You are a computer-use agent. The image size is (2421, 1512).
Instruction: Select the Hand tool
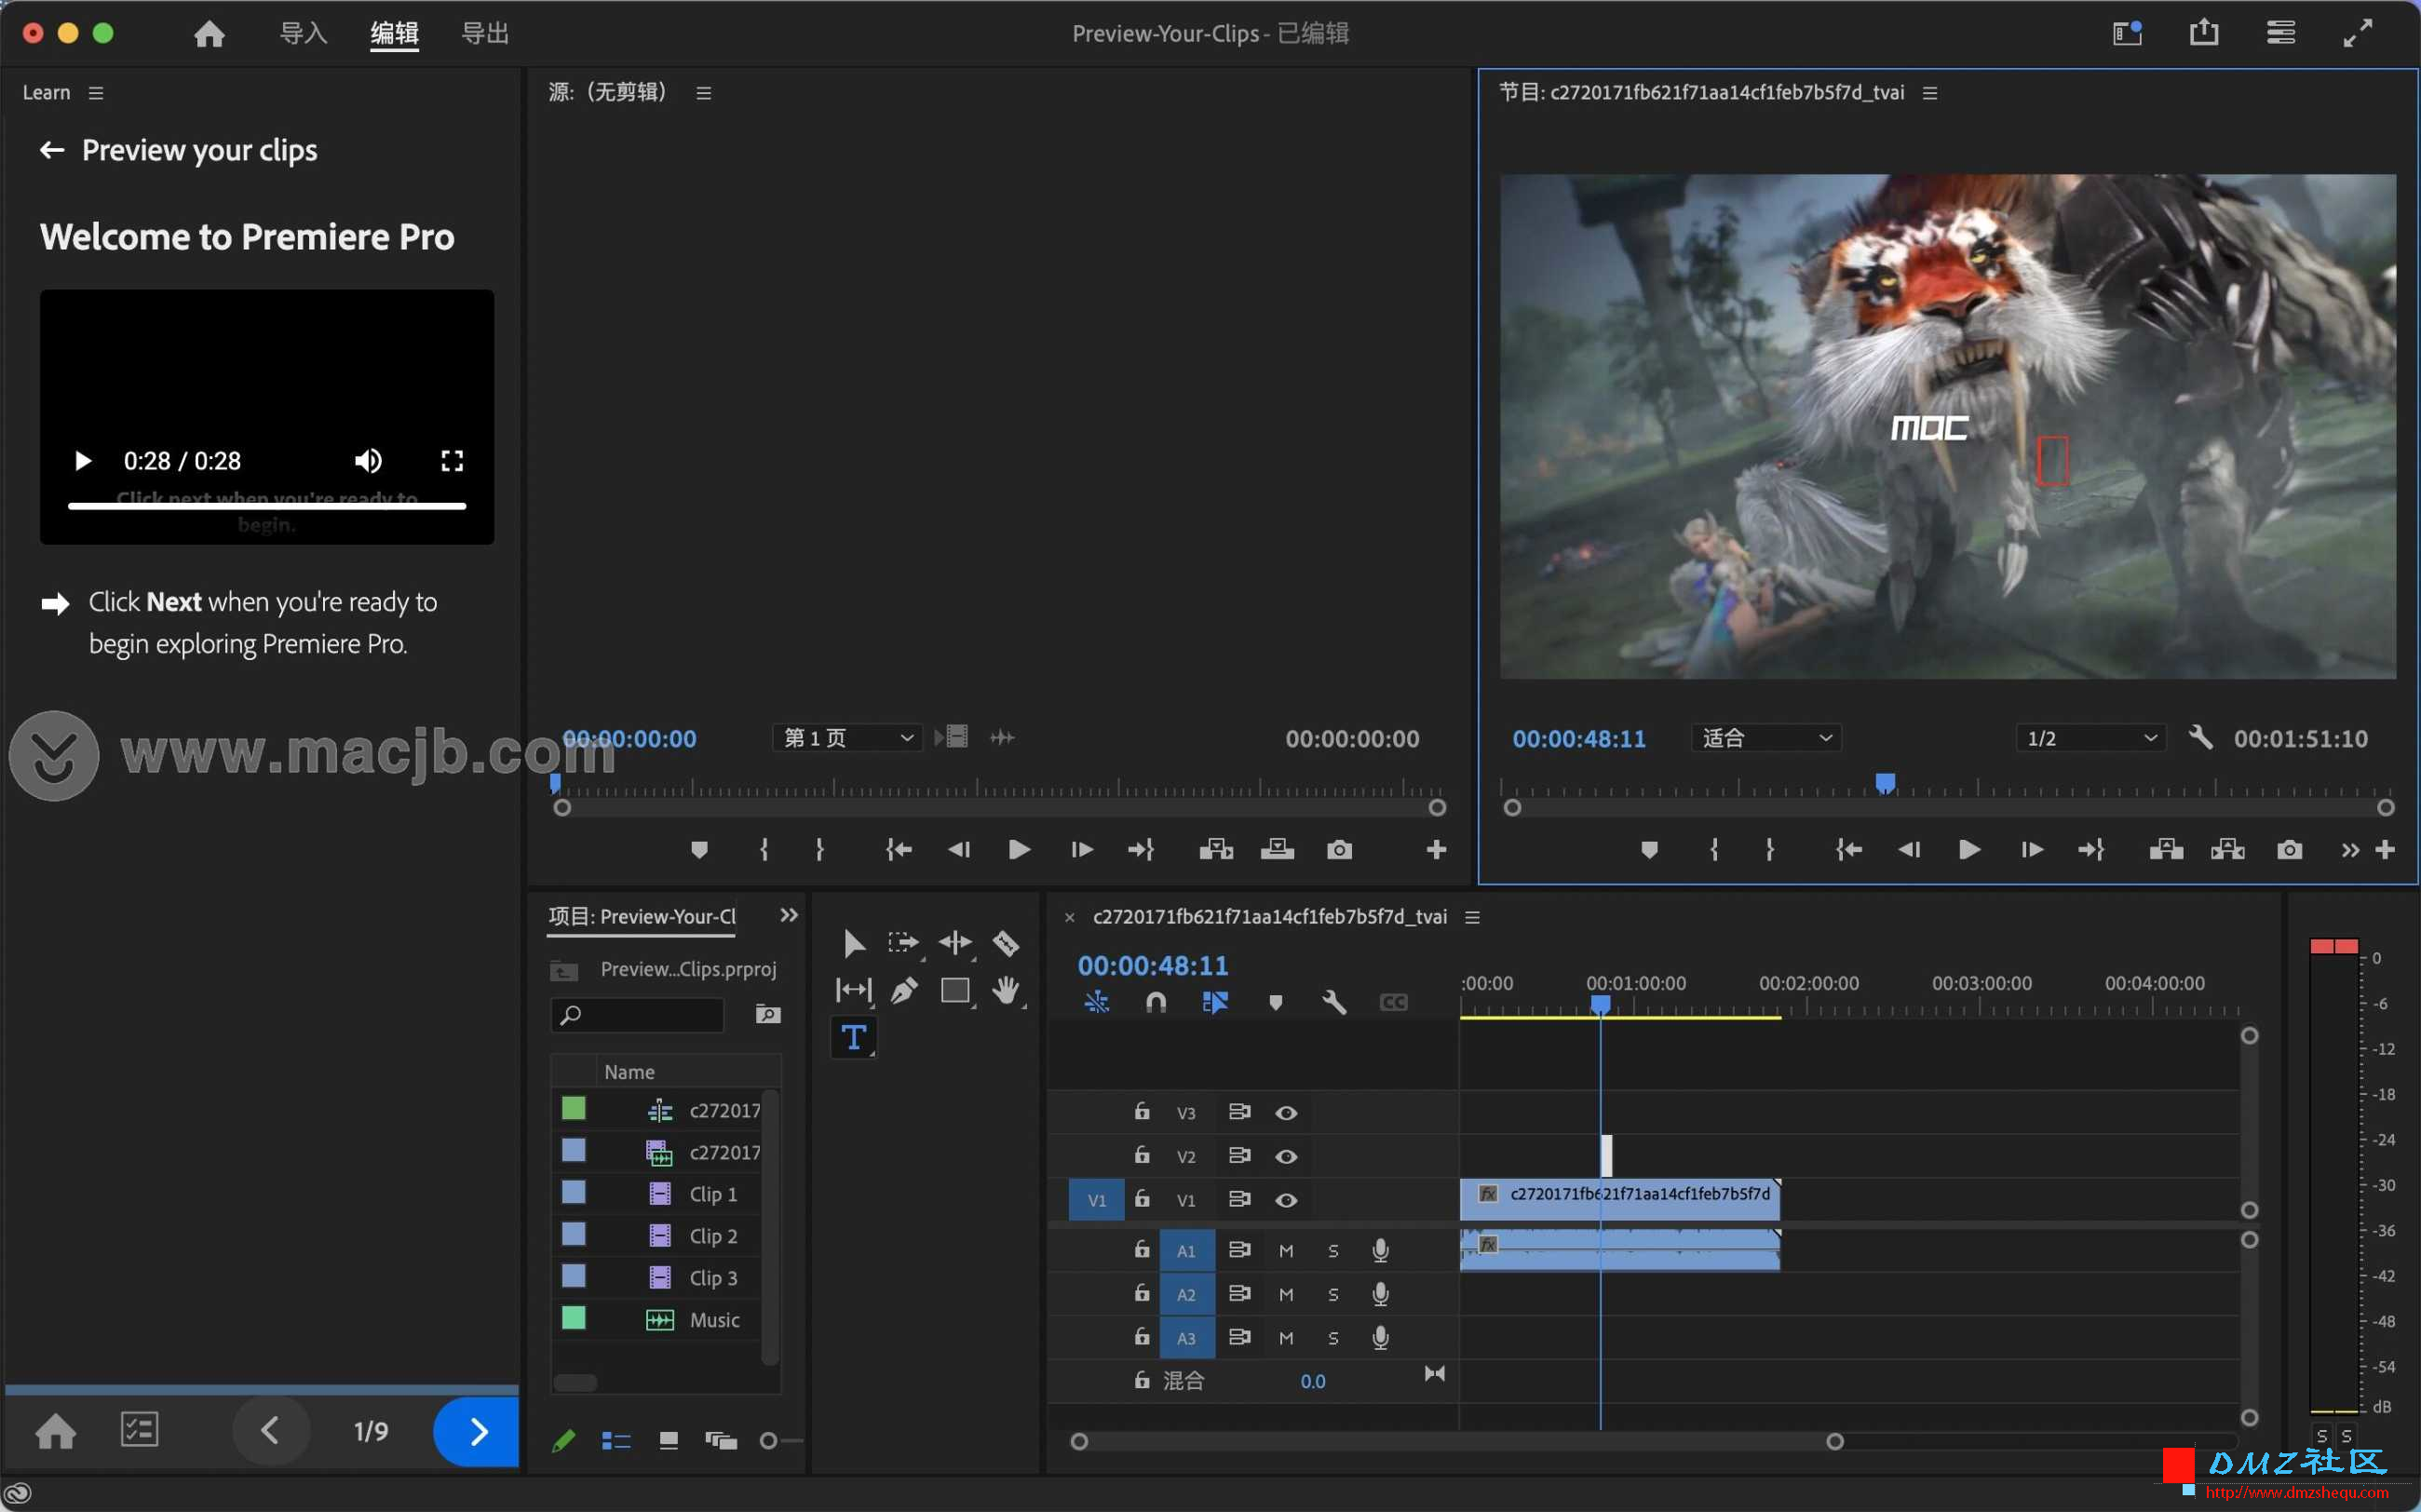(x=1006, y=990)
